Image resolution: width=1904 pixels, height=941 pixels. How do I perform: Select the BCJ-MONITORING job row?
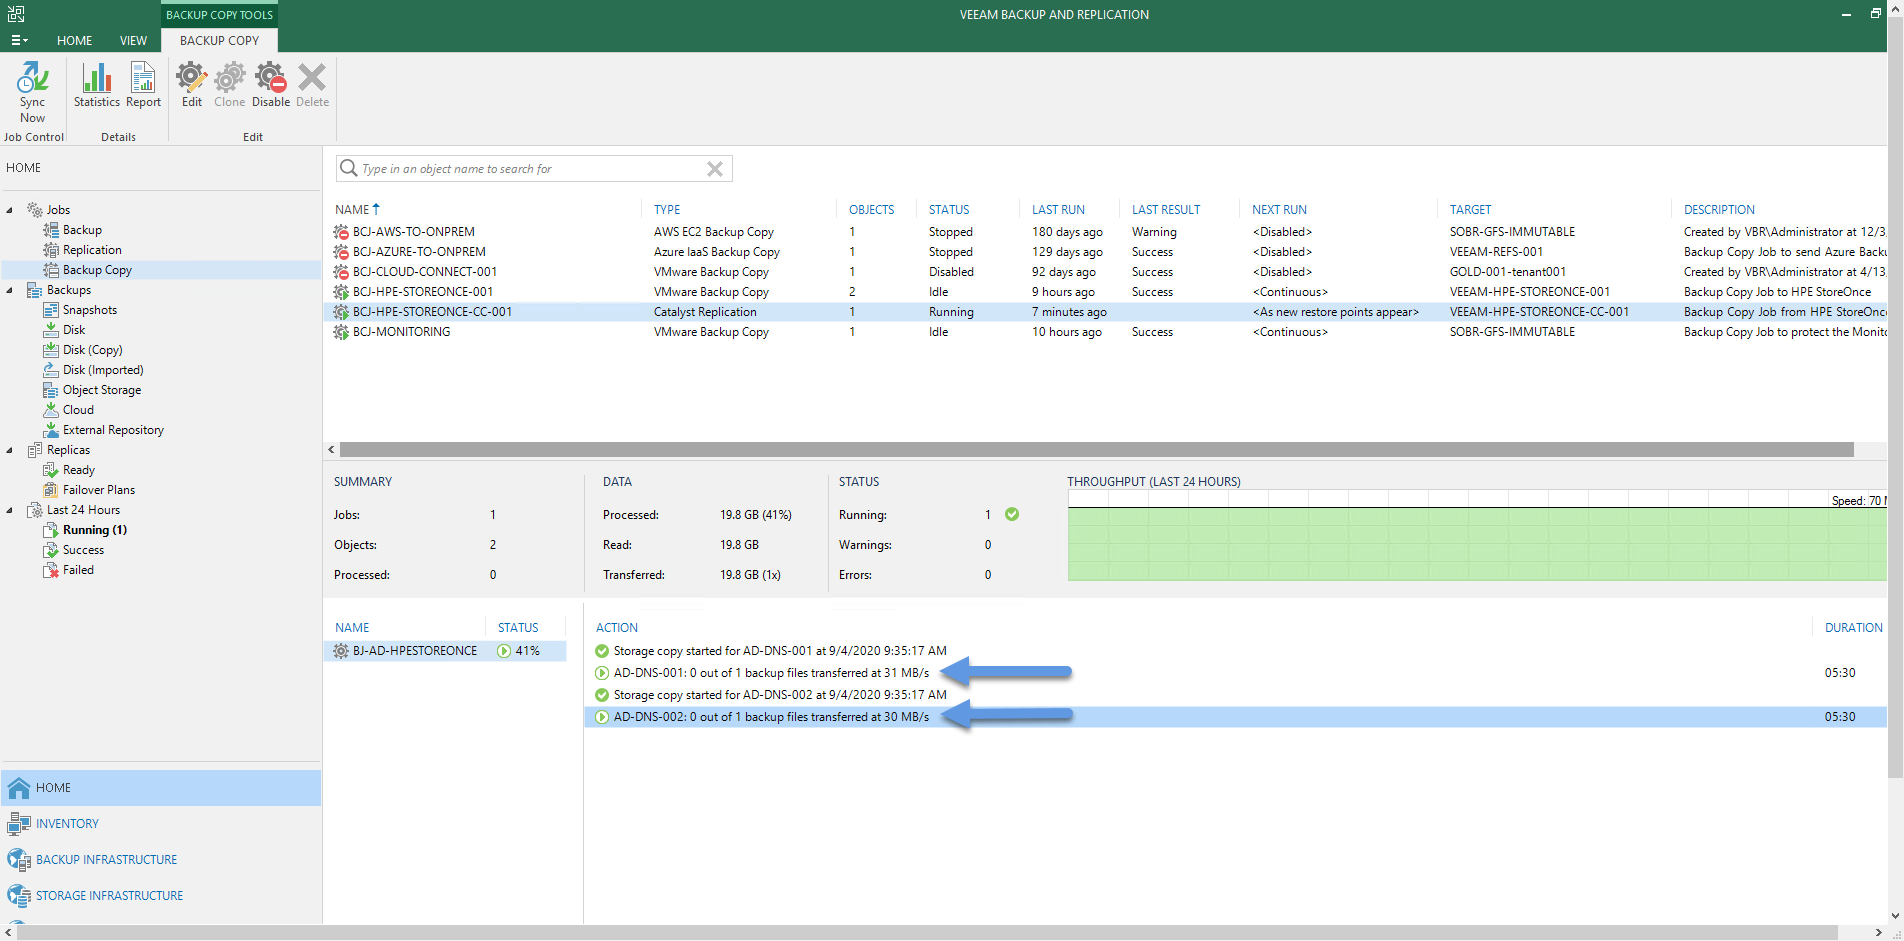click(1105, 332)
